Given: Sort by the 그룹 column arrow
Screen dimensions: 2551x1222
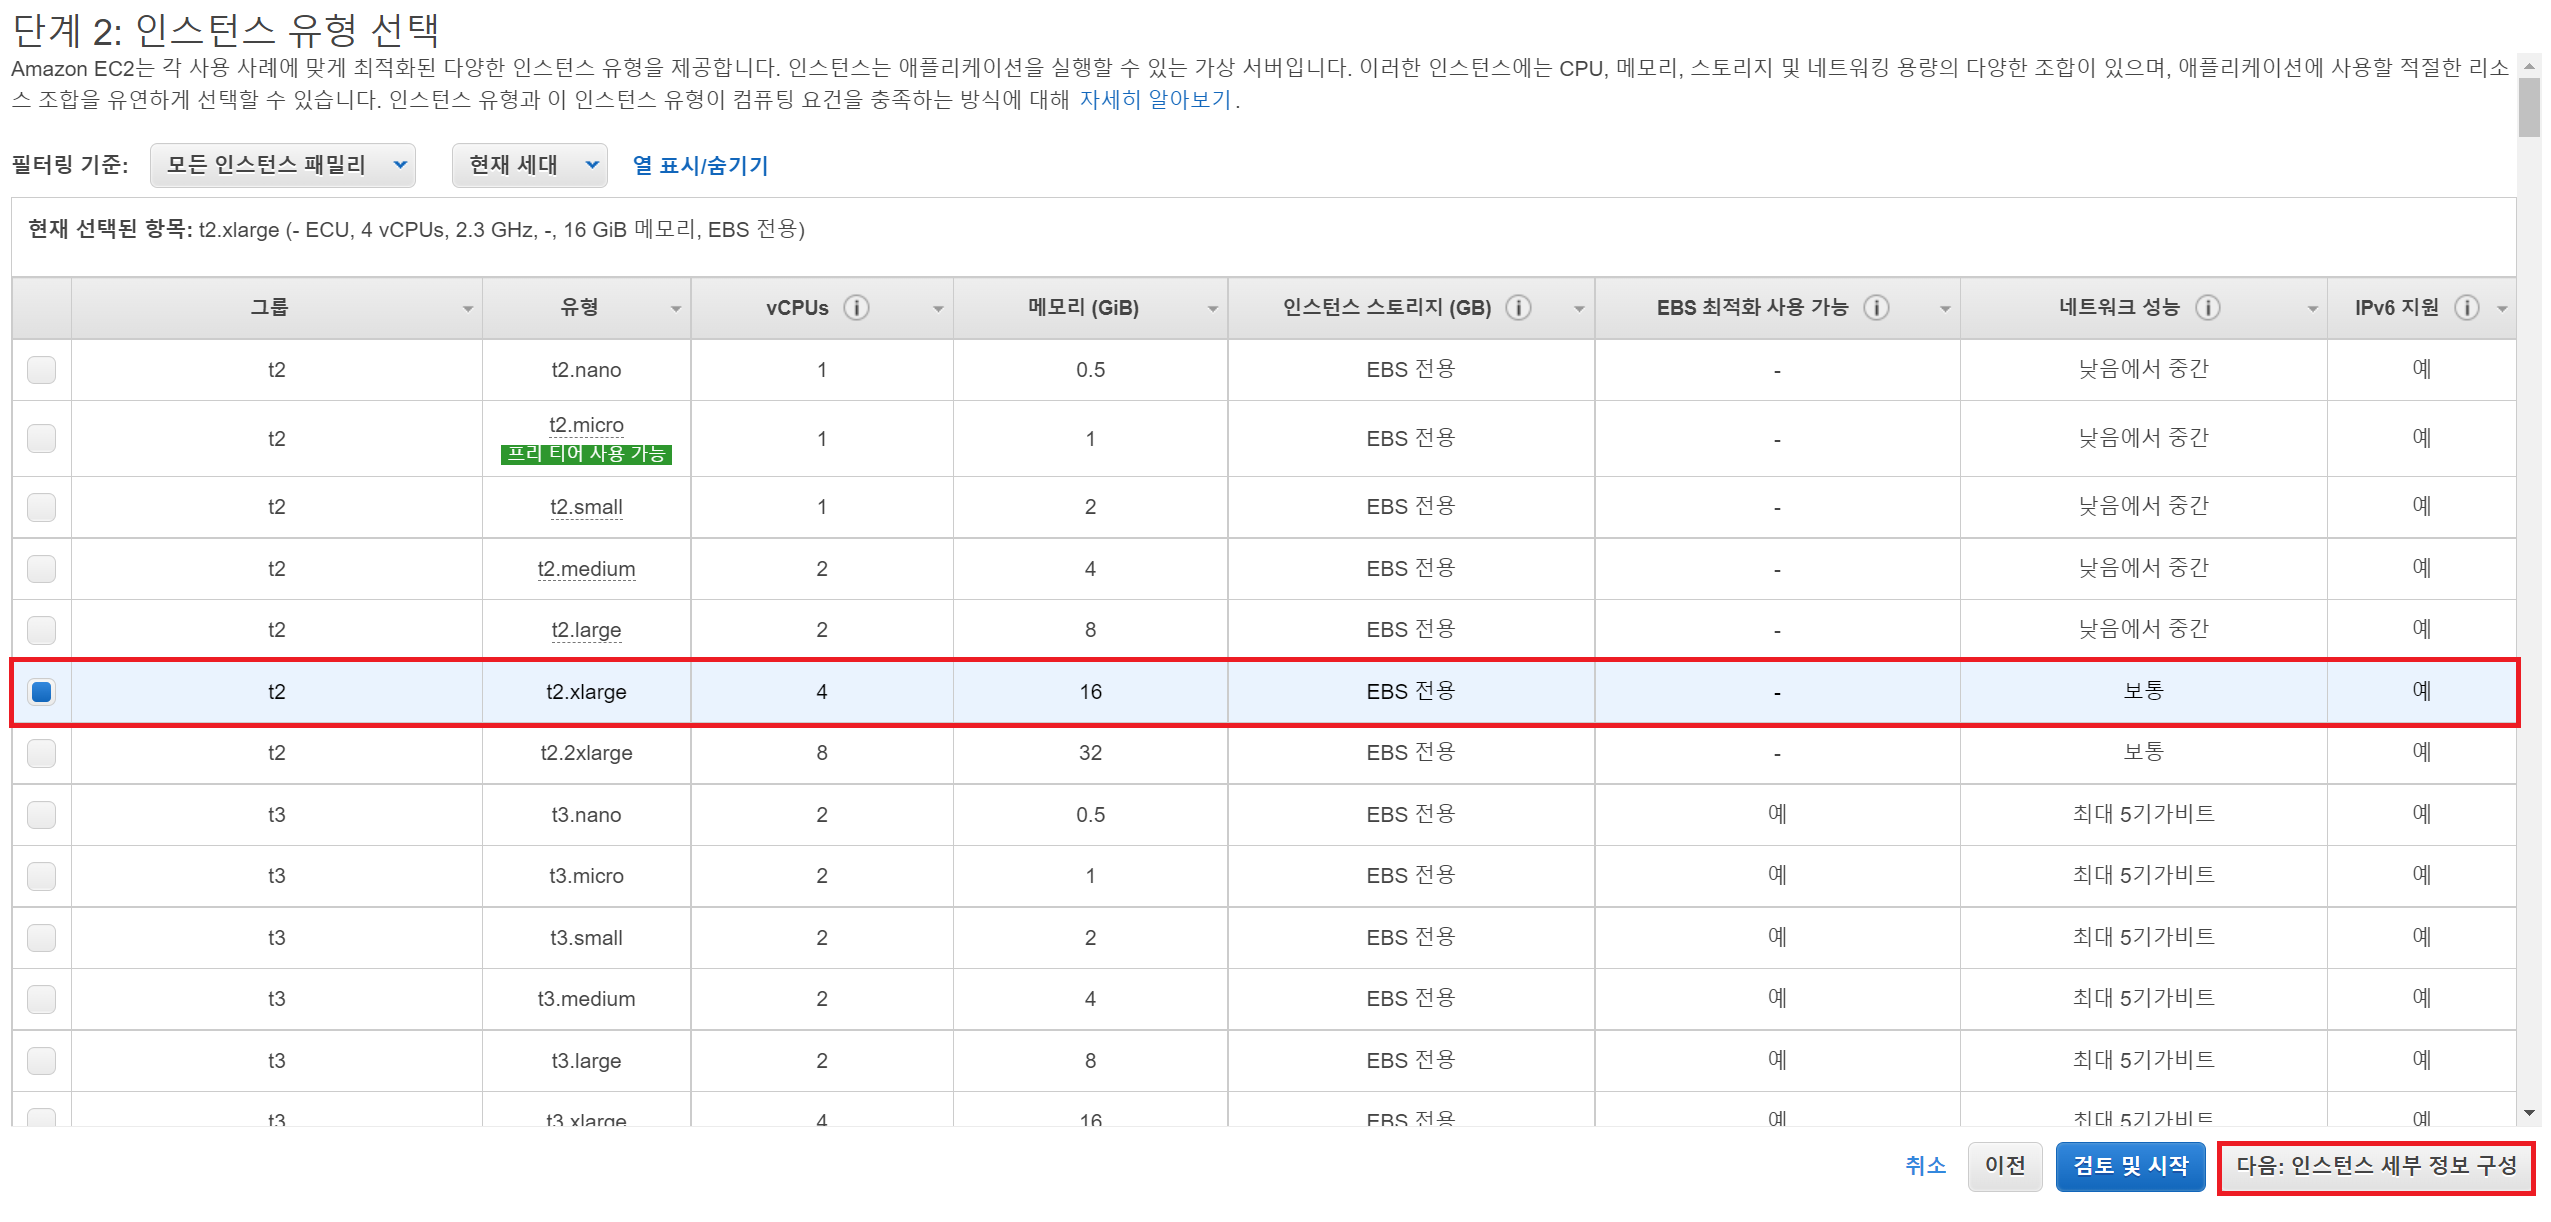Looking at the screenshot, I should click(x=467, y=309).
